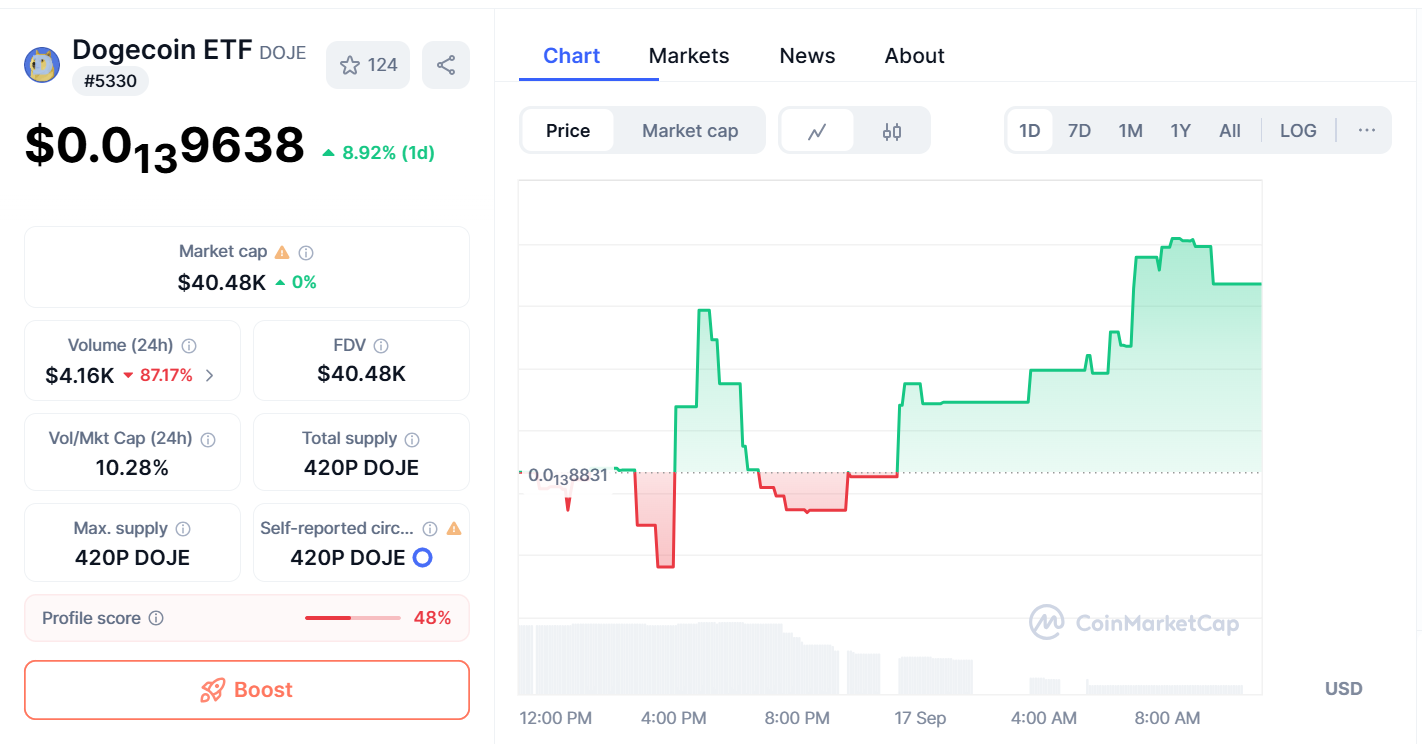The height and width of the screenshot is (744, 1422).
Task: Click the Max. supply 420P DOJE value
Action: (x=132, y=558)
